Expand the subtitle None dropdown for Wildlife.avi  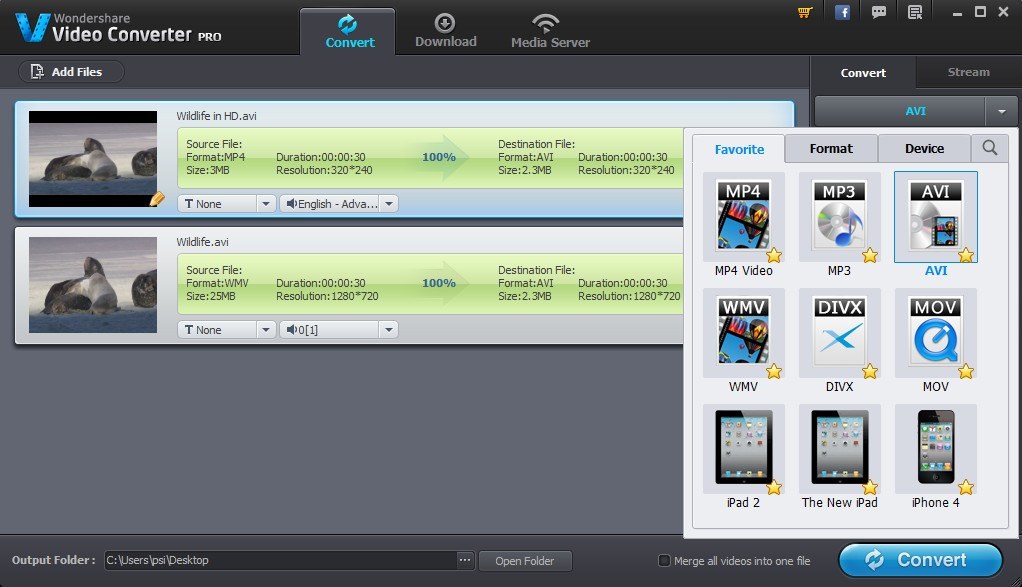tap(266, 329)
